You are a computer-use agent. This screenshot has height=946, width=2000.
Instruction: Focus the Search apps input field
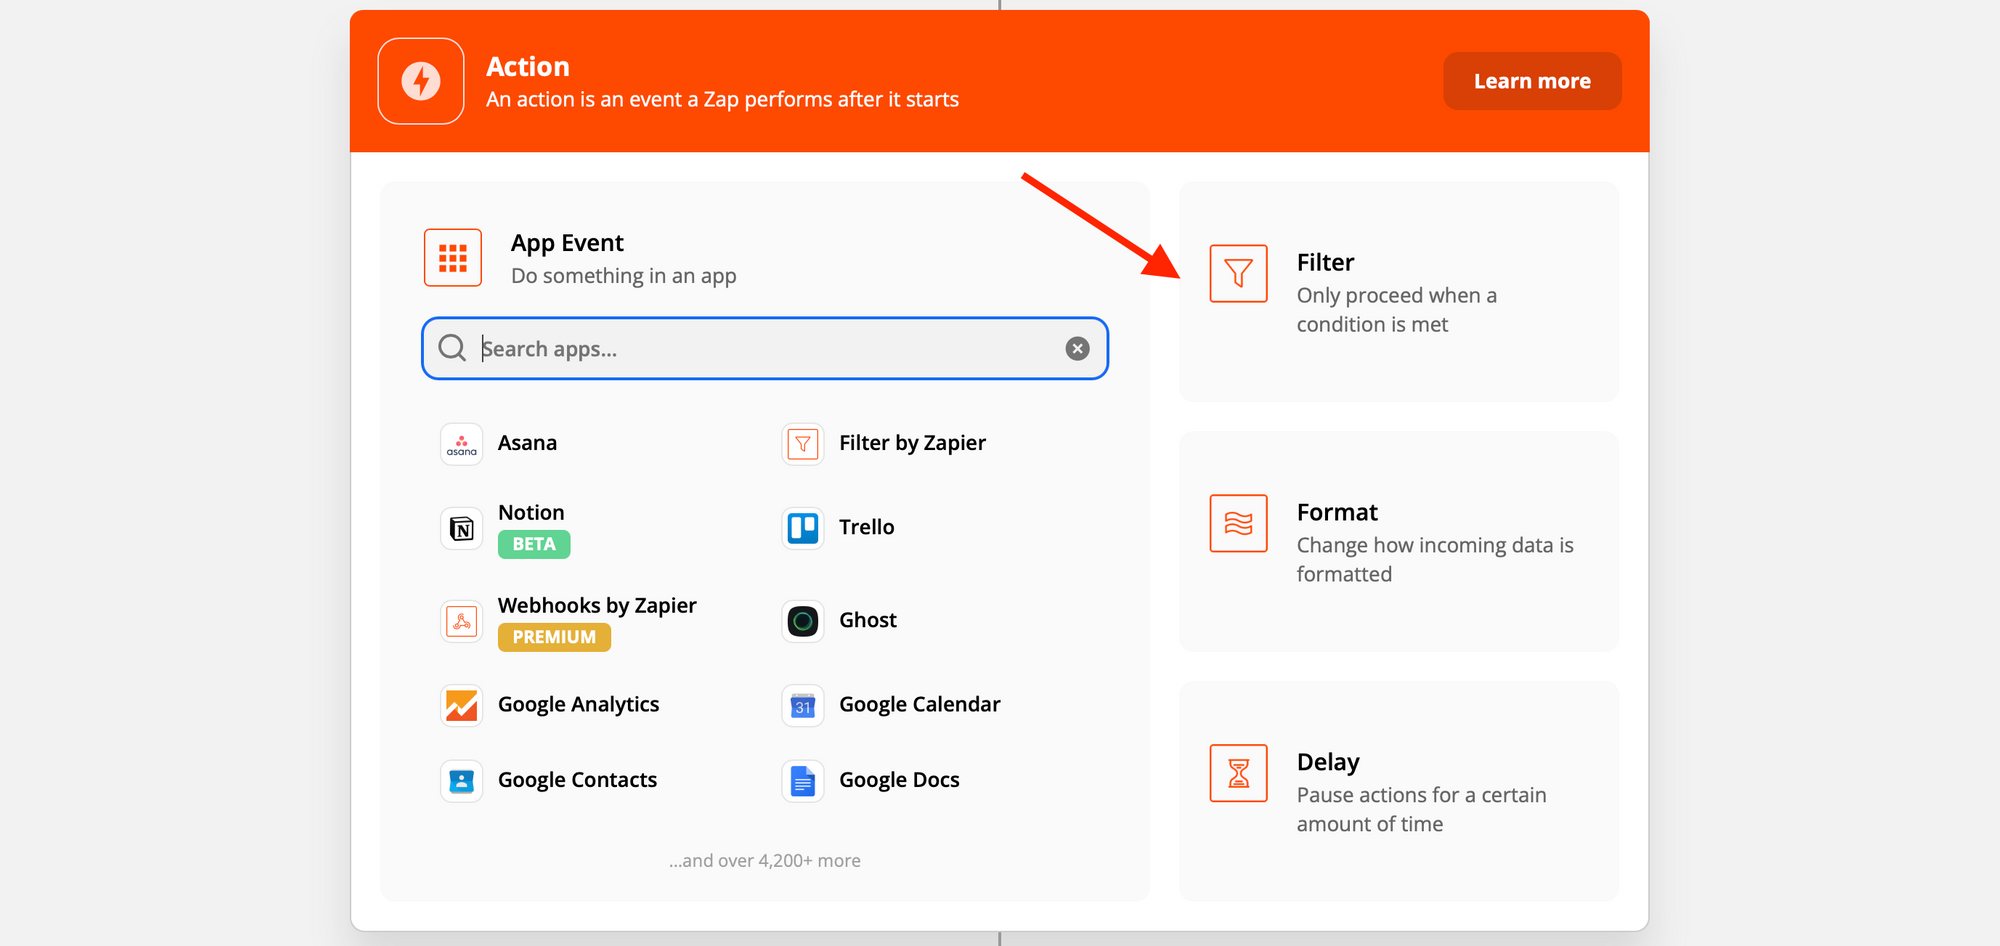765,348
